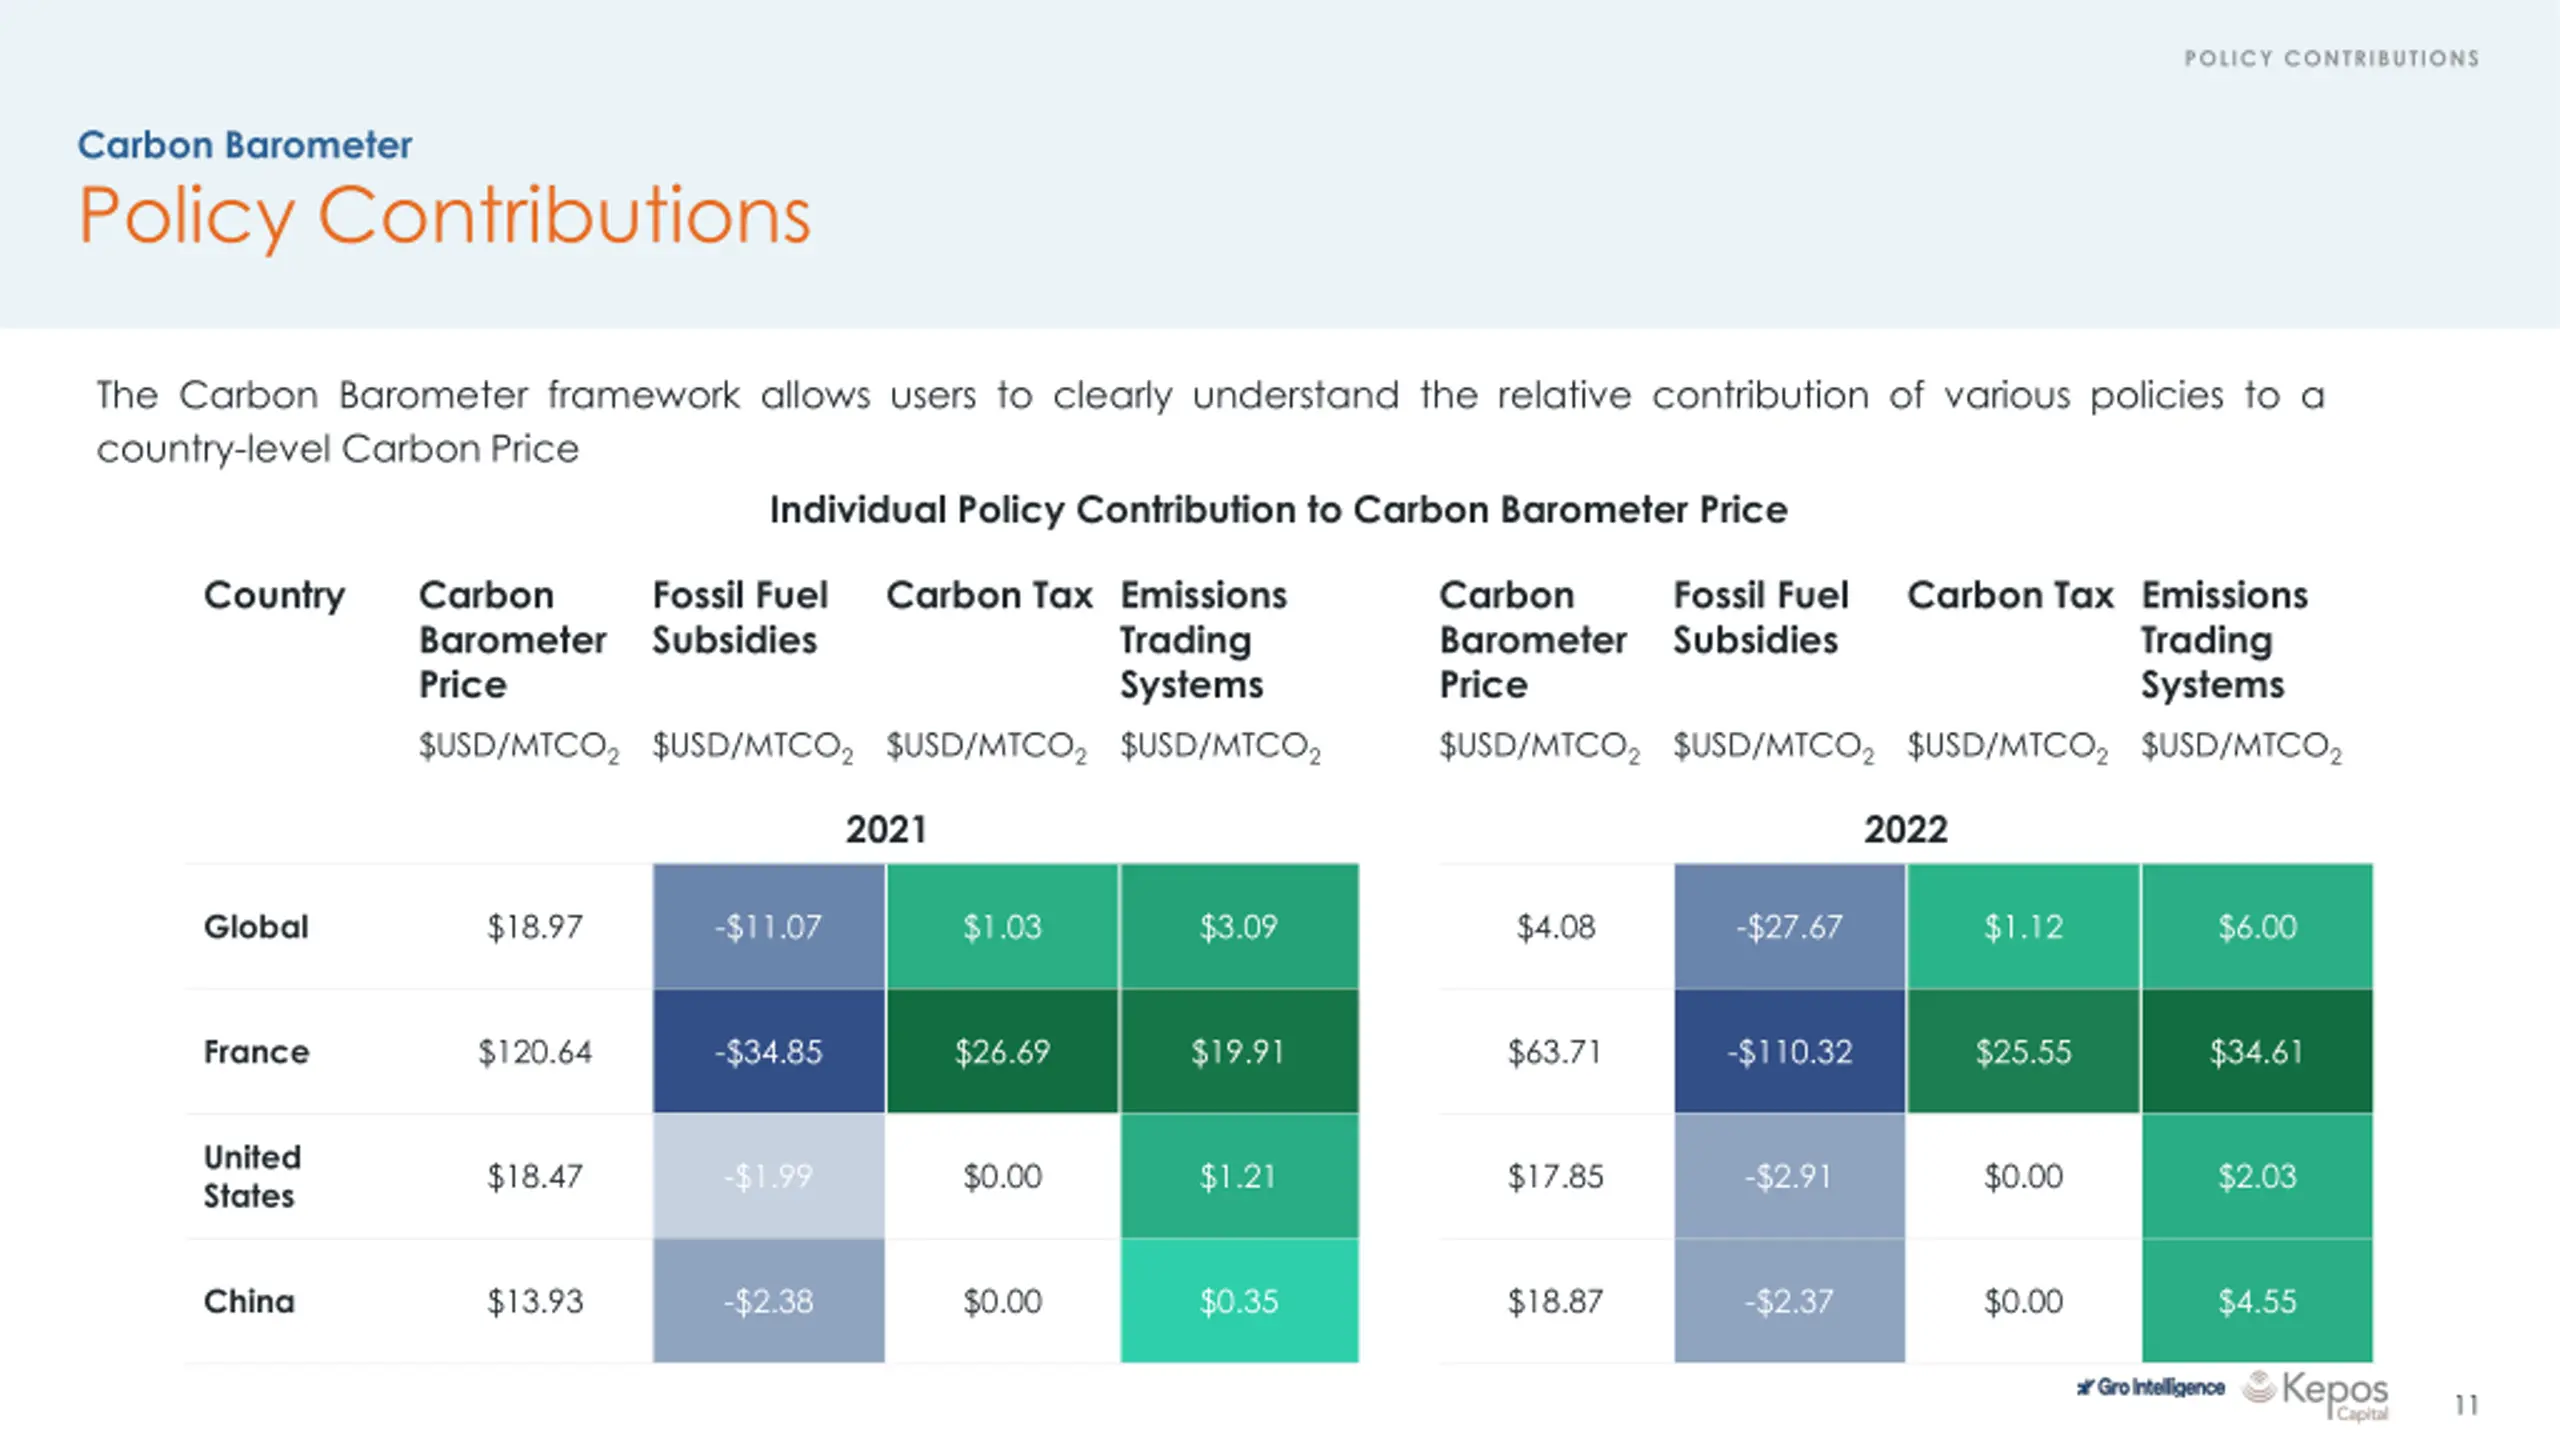
Task: Click the table title 'Individual Policy Contribution to Carbon Barometer Price'
Action: pos(1278,510)
